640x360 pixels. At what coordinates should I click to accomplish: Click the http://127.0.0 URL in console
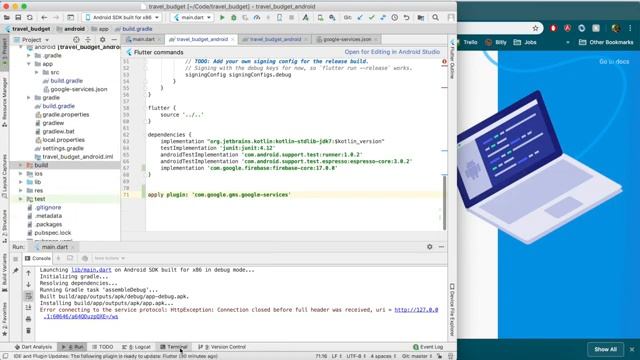(416, 310)
